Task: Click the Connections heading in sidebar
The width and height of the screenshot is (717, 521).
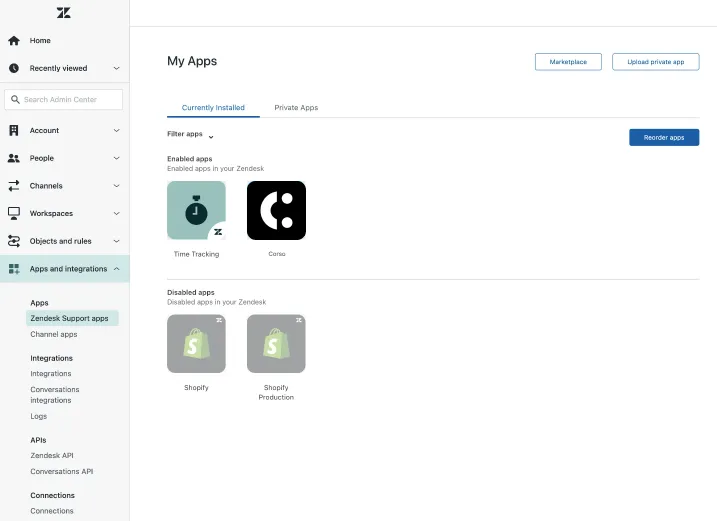Action: [53, 495]
